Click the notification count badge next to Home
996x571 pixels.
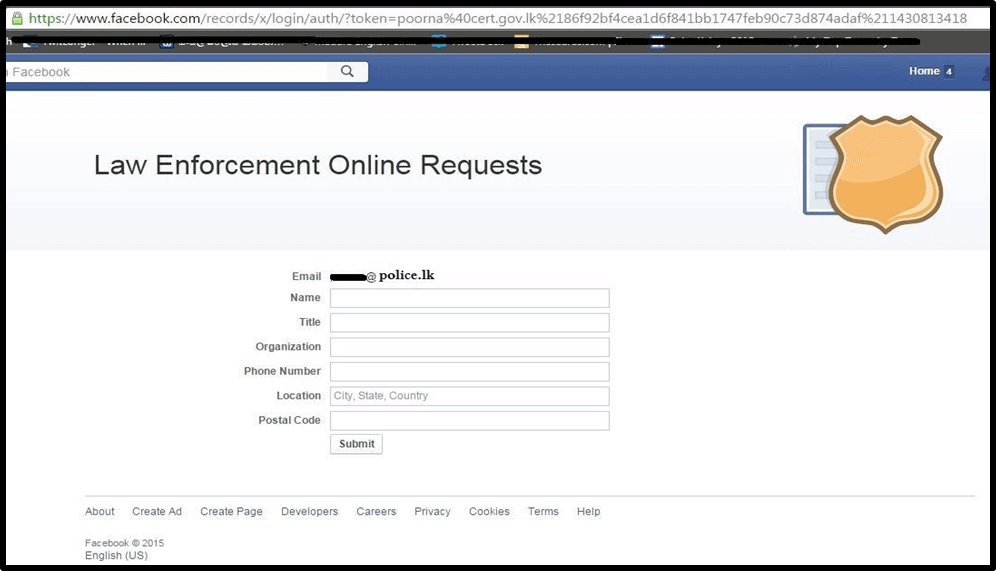point(949,72)
